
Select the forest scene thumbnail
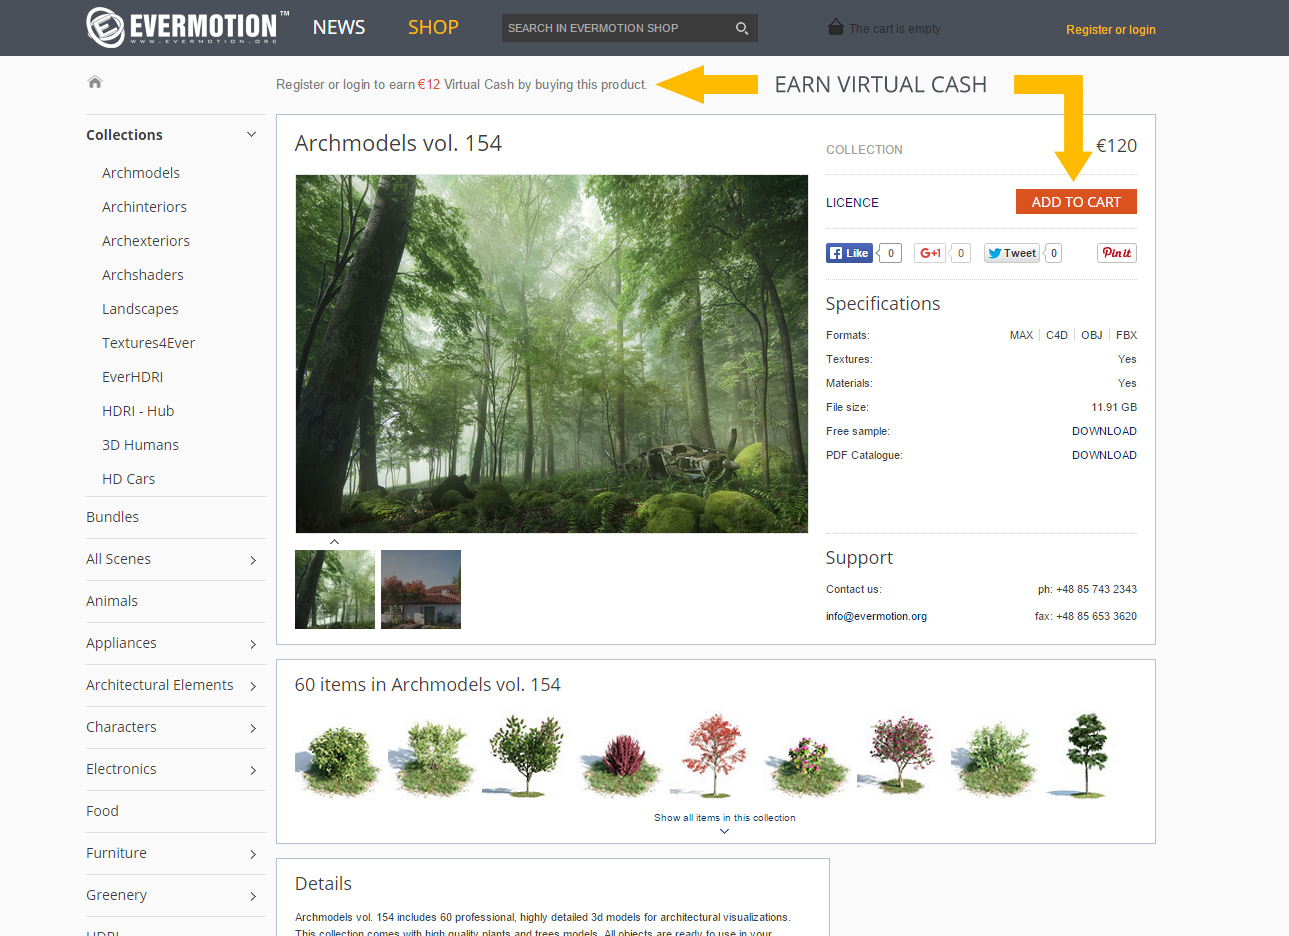click(335, 589)
